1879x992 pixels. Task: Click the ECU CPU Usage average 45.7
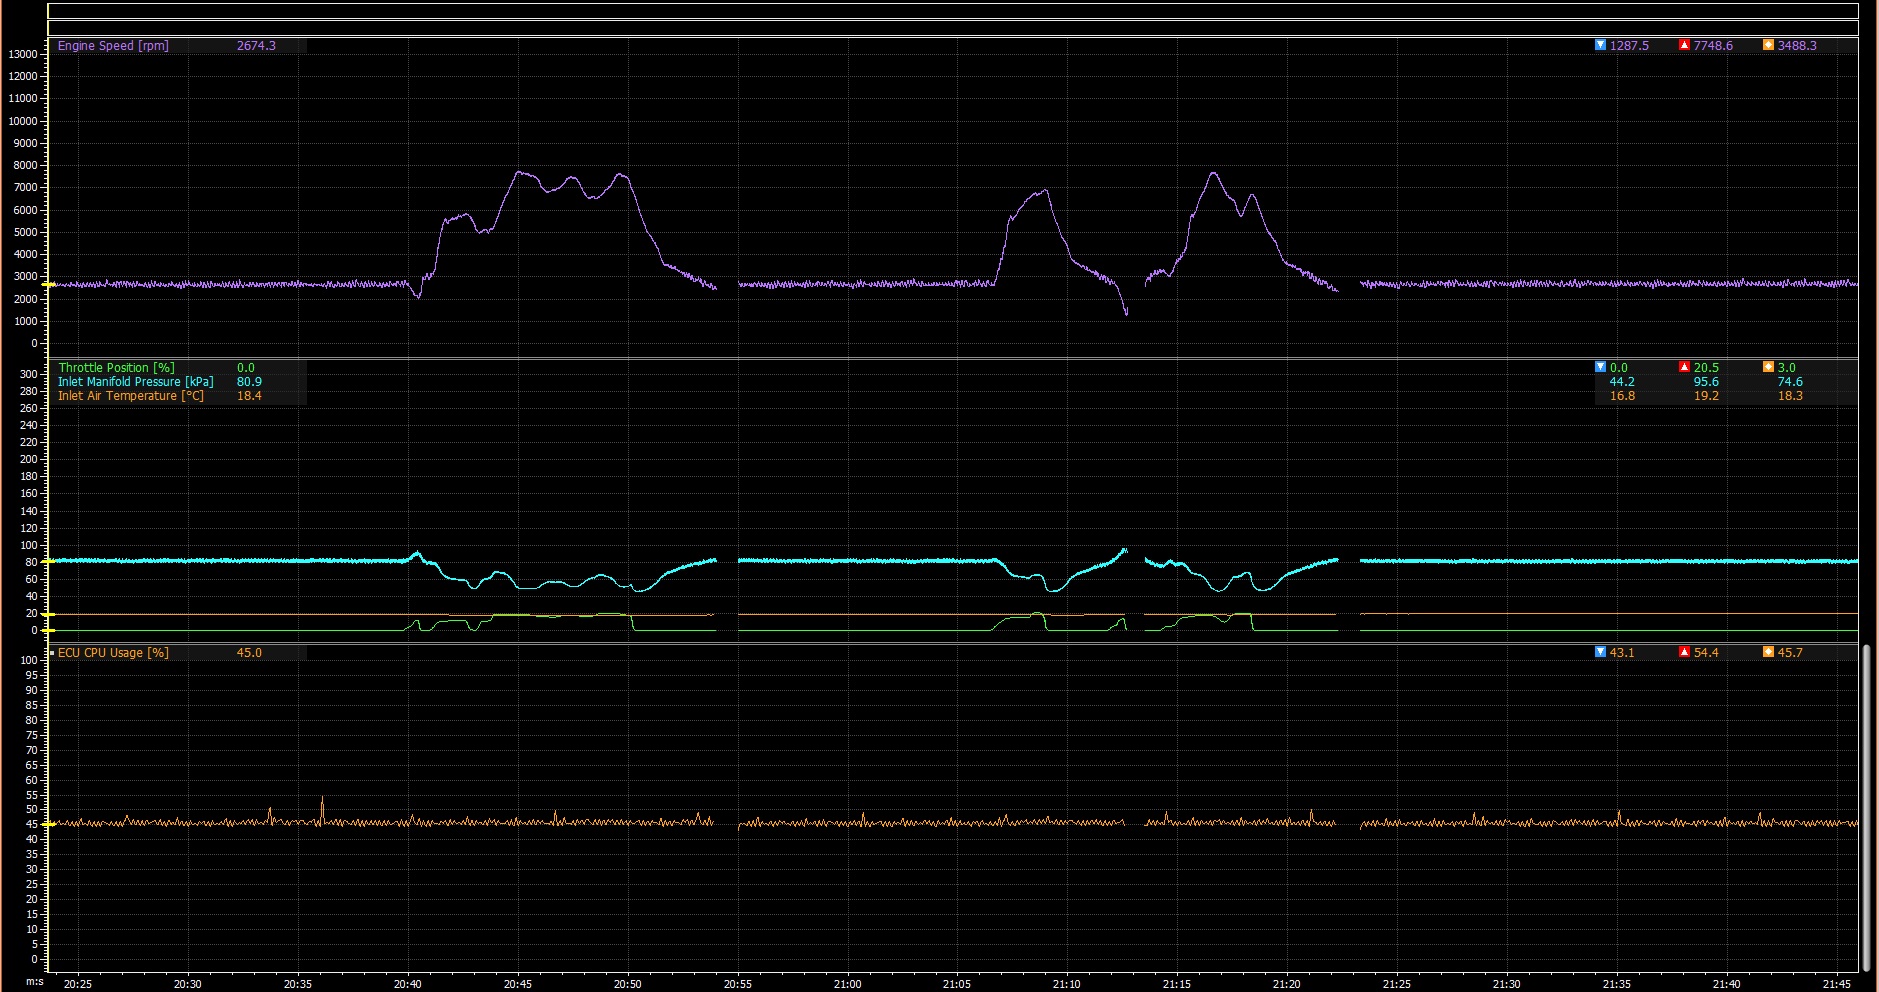[1790, 653]
